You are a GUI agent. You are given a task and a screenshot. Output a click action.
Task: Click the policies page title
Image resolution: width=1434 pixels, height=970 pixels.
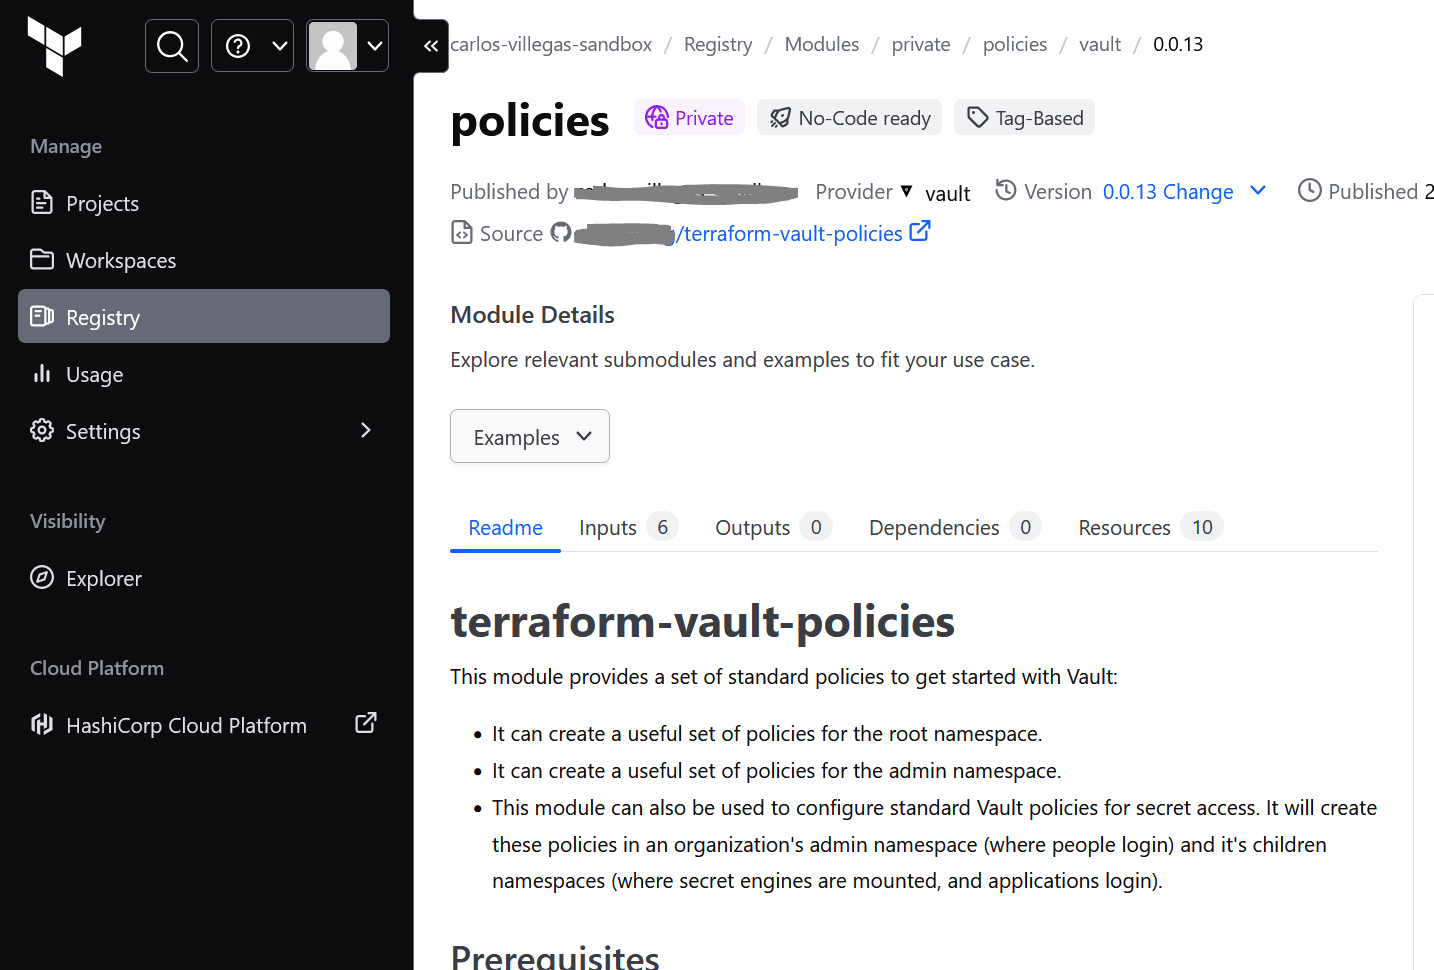click(529, 120)
